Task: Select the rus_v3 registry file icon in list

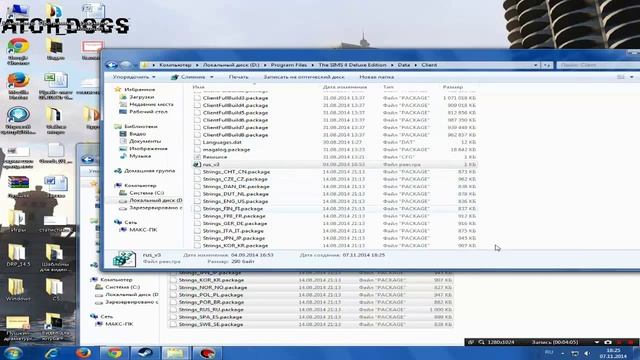Action: tap(197, 164)
